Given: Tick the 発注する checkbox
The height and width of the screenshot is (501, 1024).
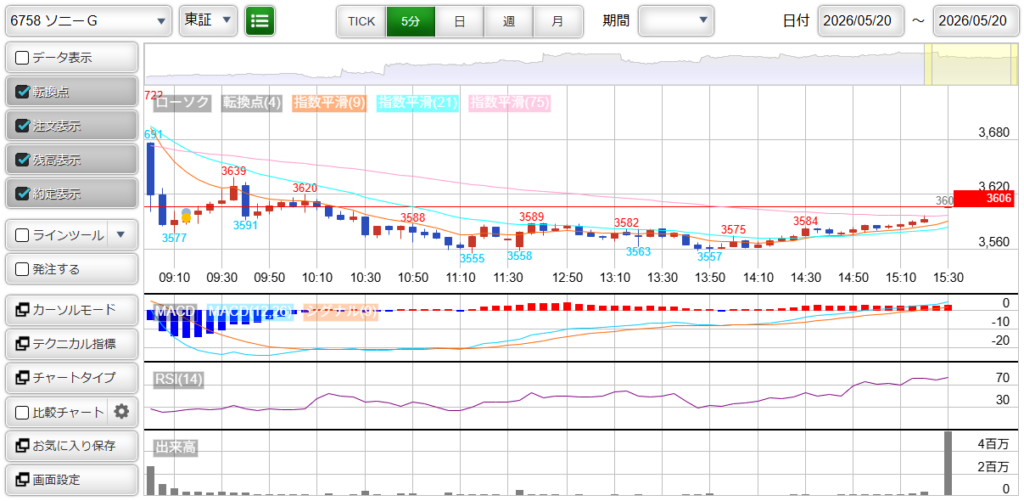Looking at the screenshot, I should [x=22, y=268].
